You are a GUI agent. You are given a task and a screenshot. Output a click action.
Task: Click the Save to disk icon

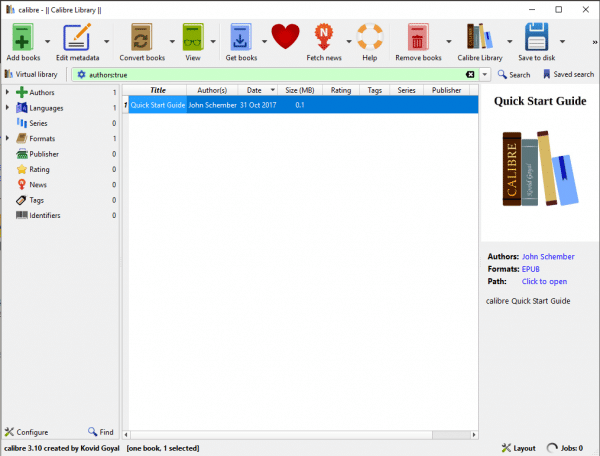536,38
